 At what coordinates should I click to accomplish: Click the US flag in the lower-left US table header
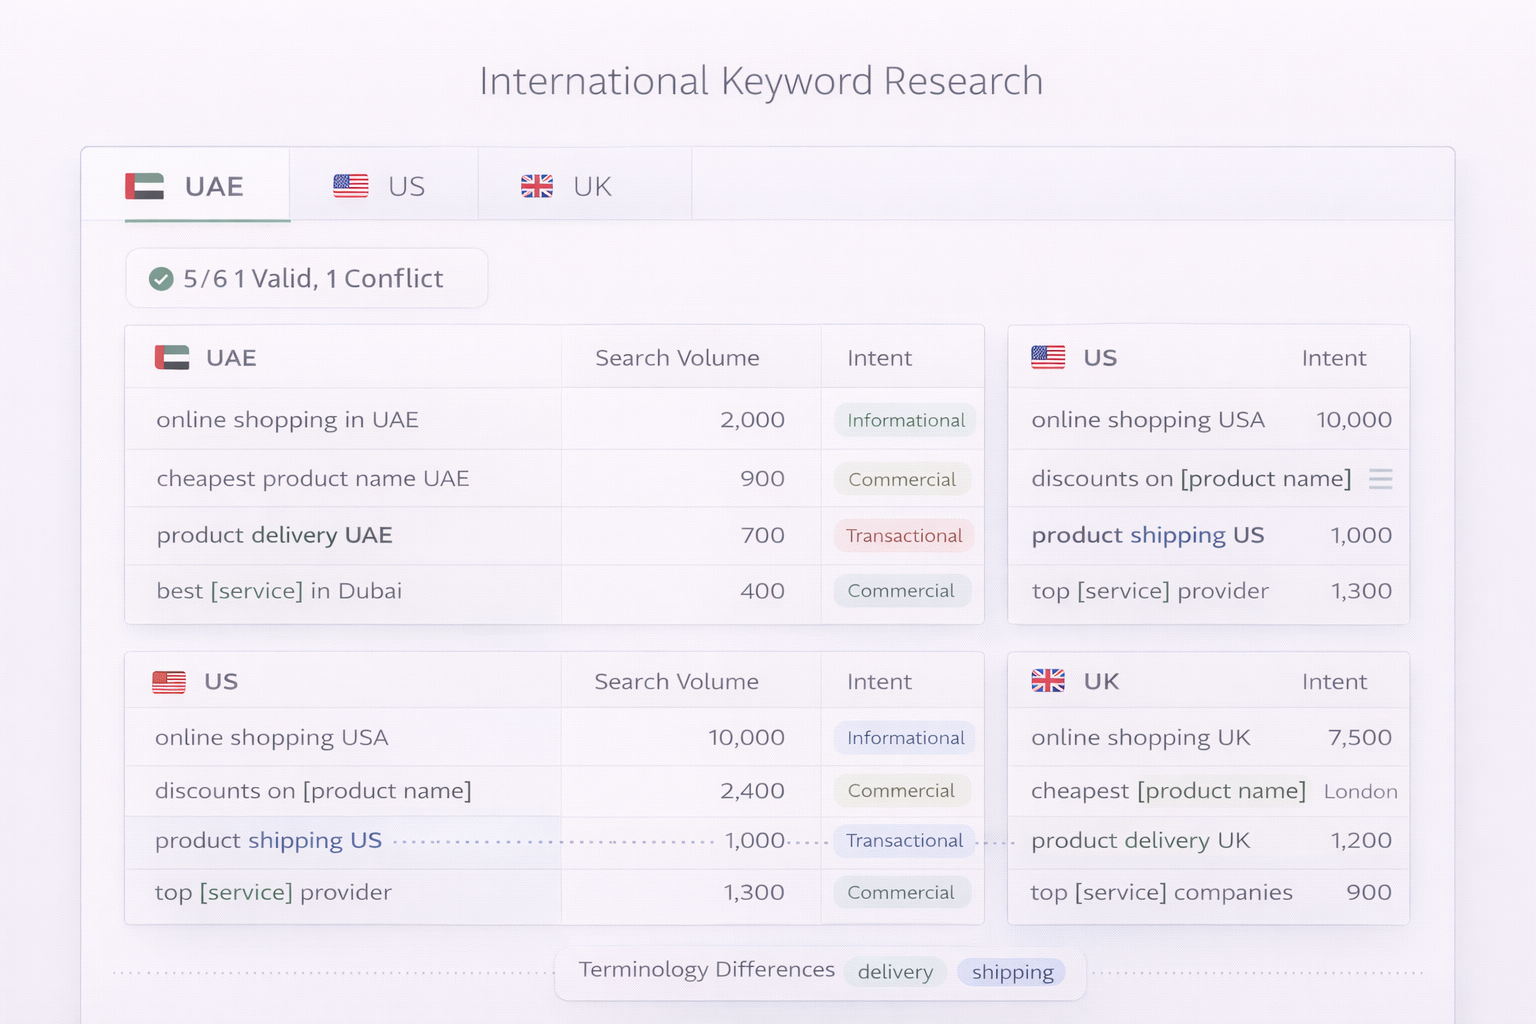169,681
